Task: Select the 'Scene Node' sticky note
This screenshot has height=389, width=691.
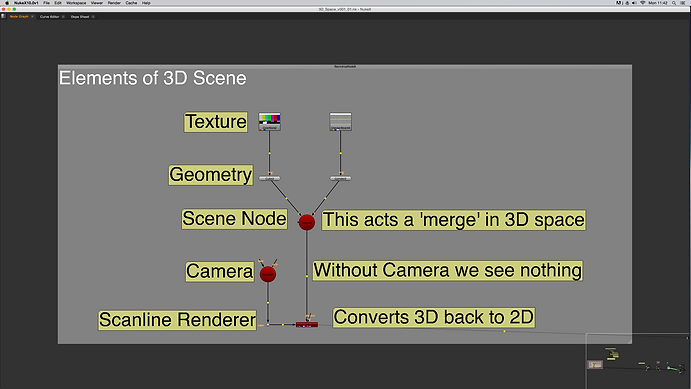Action: point(234,219)
